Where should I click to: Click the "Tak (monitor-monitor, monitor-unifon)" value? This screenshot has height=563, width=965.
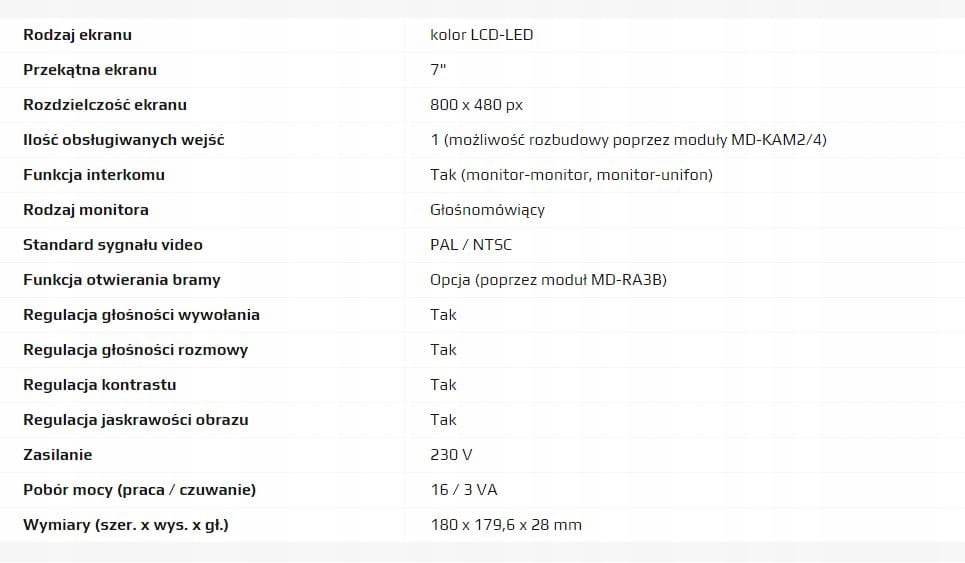click(x=571, y=175)
